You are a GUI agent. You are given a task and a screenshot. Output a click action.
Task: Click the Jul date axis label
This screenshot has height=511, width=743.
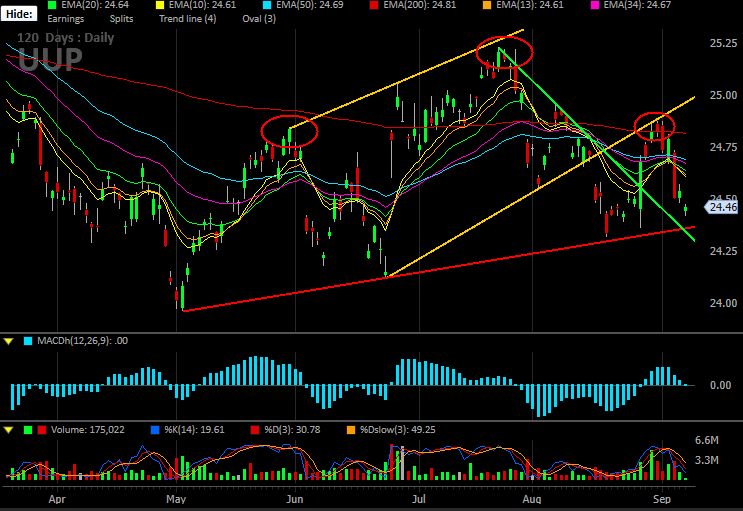[419, 499]
